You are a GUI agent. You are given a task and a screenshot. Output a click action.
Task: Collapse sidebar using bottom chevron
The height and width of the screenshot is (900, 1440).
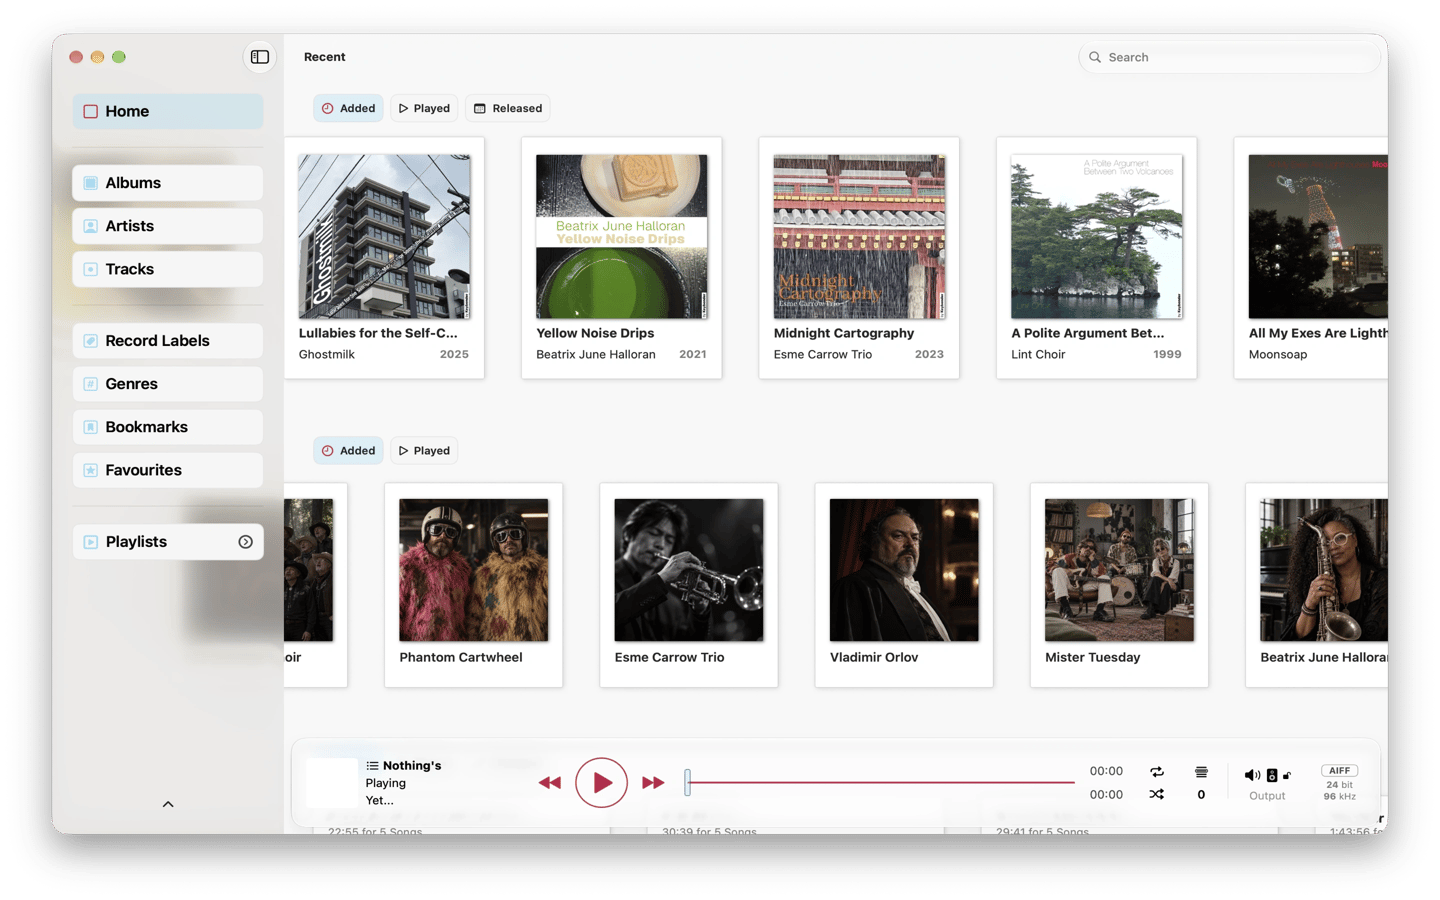click(x=168, y=804)
